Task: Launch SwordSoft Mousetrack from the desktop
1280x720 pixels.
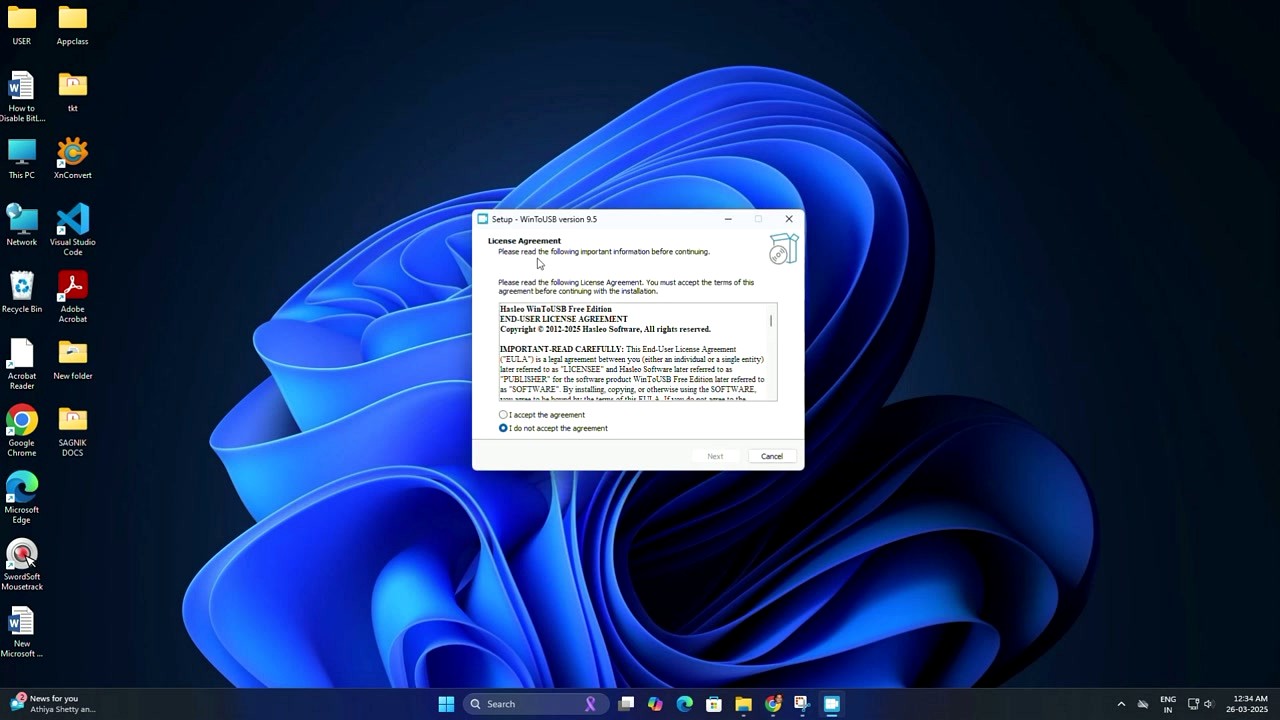Action: click(21, 555)
